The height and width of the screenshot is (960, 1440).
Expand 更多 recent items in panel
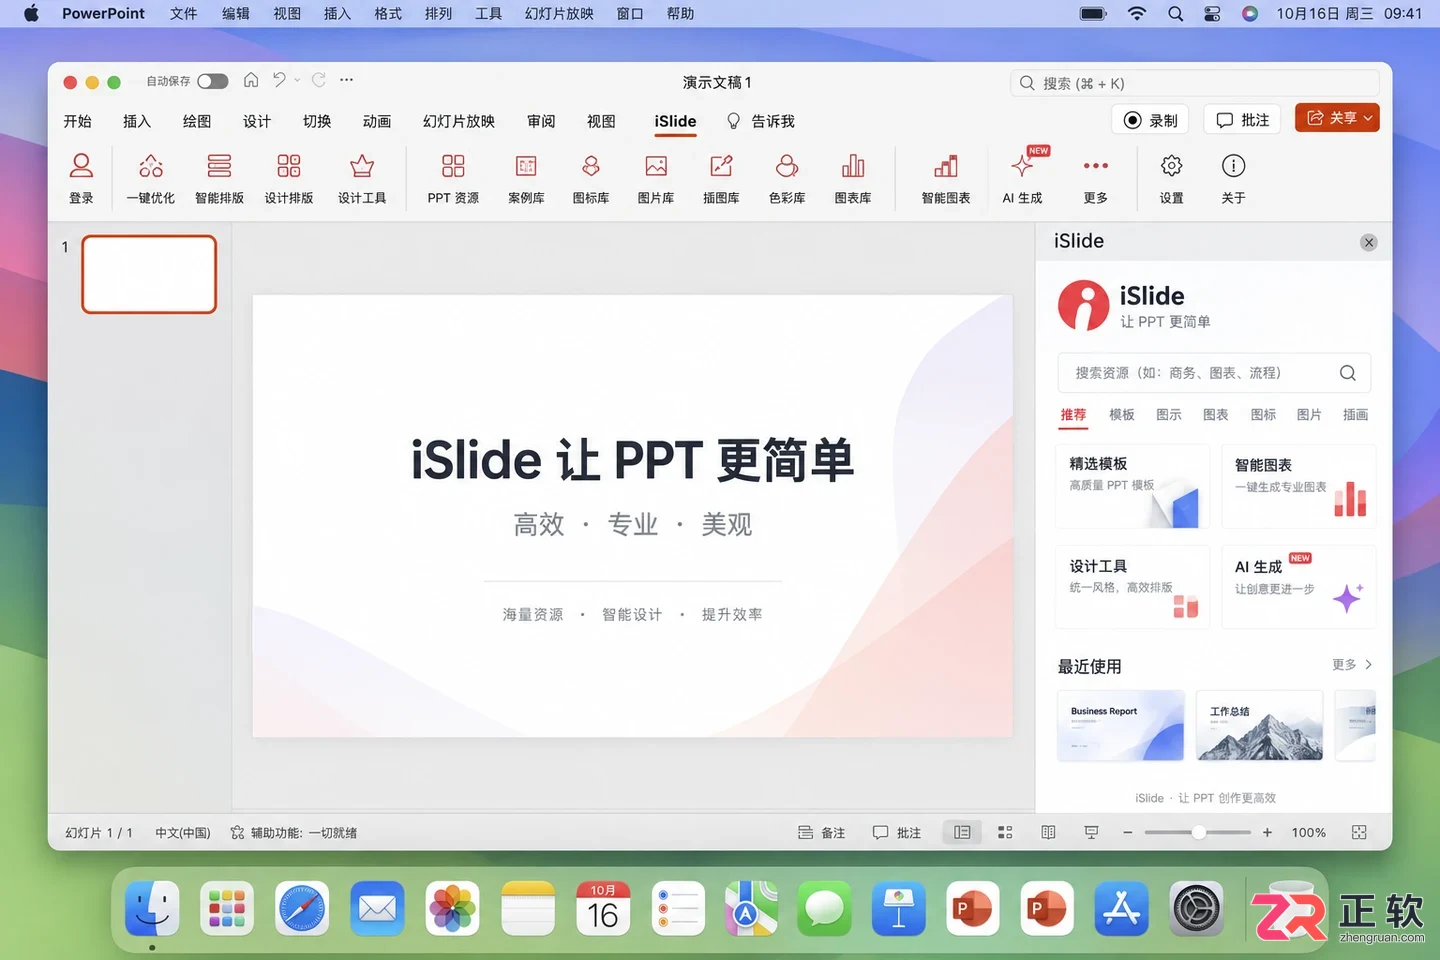(x=1352, y=665)
